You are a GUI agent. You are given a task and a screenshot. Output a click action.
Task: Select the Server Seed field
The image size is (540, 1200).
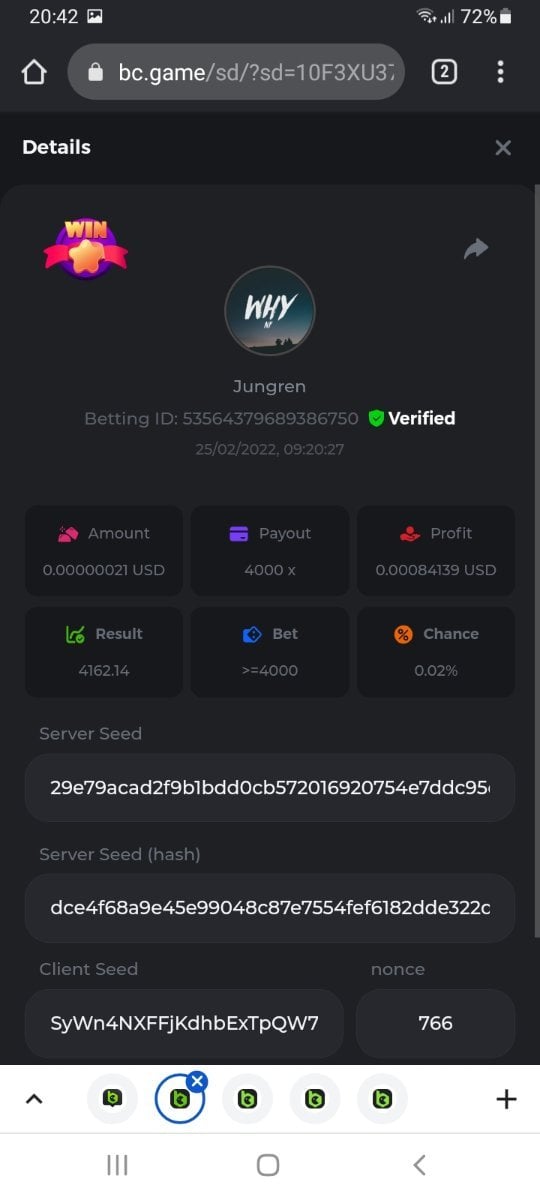[x=270, y=787]
